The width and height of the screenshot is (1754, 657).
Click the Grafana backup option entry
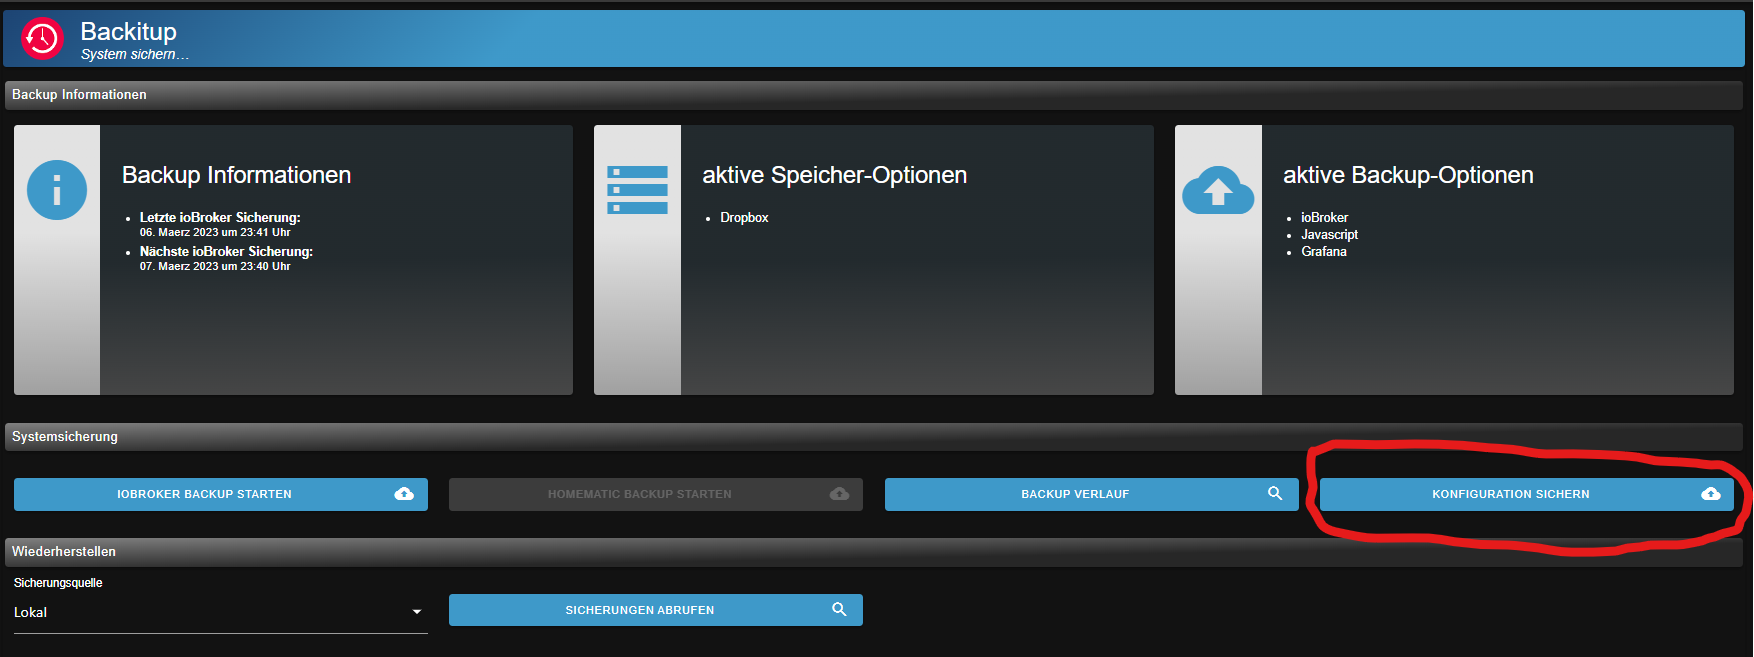click(x=1324, y=251)
